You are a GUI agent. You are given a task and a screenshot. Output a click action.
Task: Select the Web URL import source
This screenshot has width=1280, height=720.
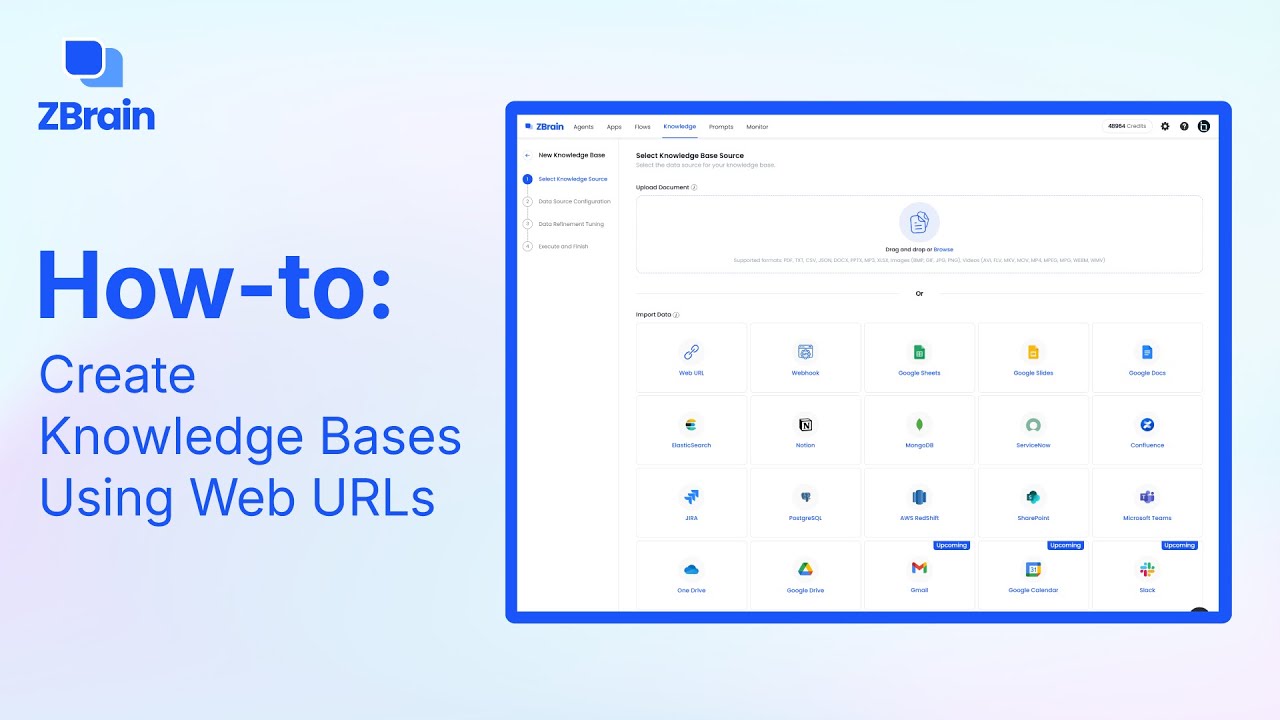(x=691, y=358)
